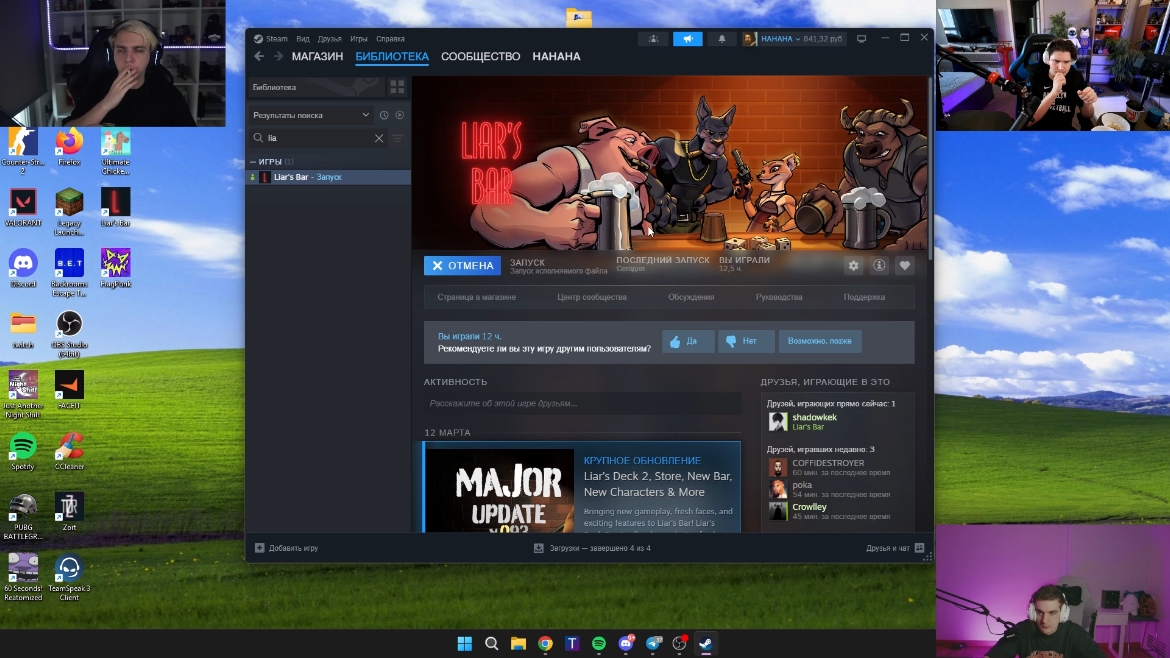Open Руководства link
This screenshot has height=658, width=1170.
[779, 297]
